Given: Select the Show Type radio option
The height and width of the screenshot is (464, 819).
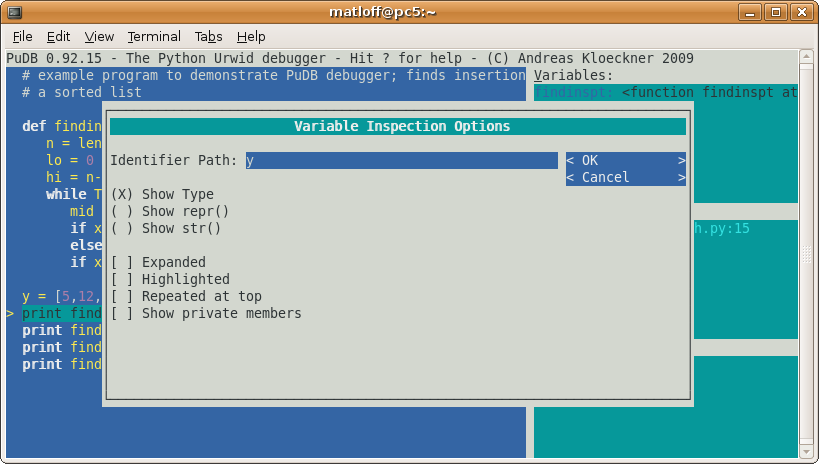Looking at the screenshot, I should (x=122, y=195).
